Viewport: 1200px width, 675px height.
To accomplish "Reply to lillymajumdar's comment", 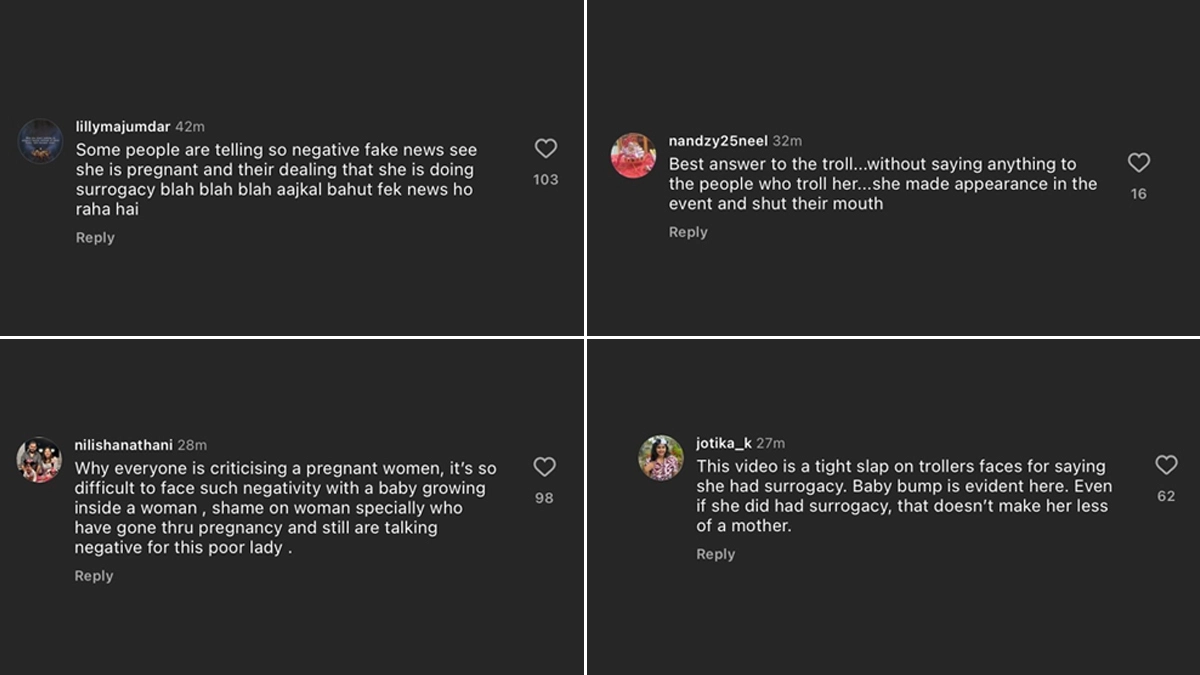I will pos(95,238).
